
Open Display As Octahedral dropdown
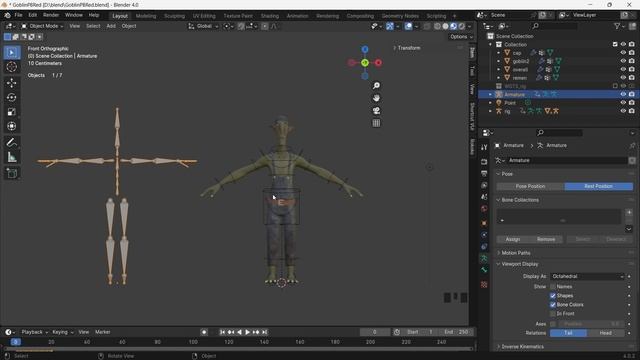point(587,276)
